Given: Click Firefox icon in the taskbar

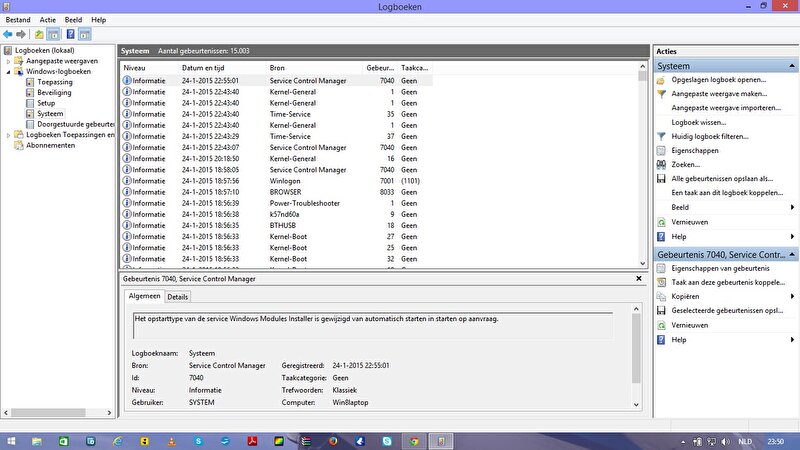Looking at the screenshot, I should tap(333, 440).
